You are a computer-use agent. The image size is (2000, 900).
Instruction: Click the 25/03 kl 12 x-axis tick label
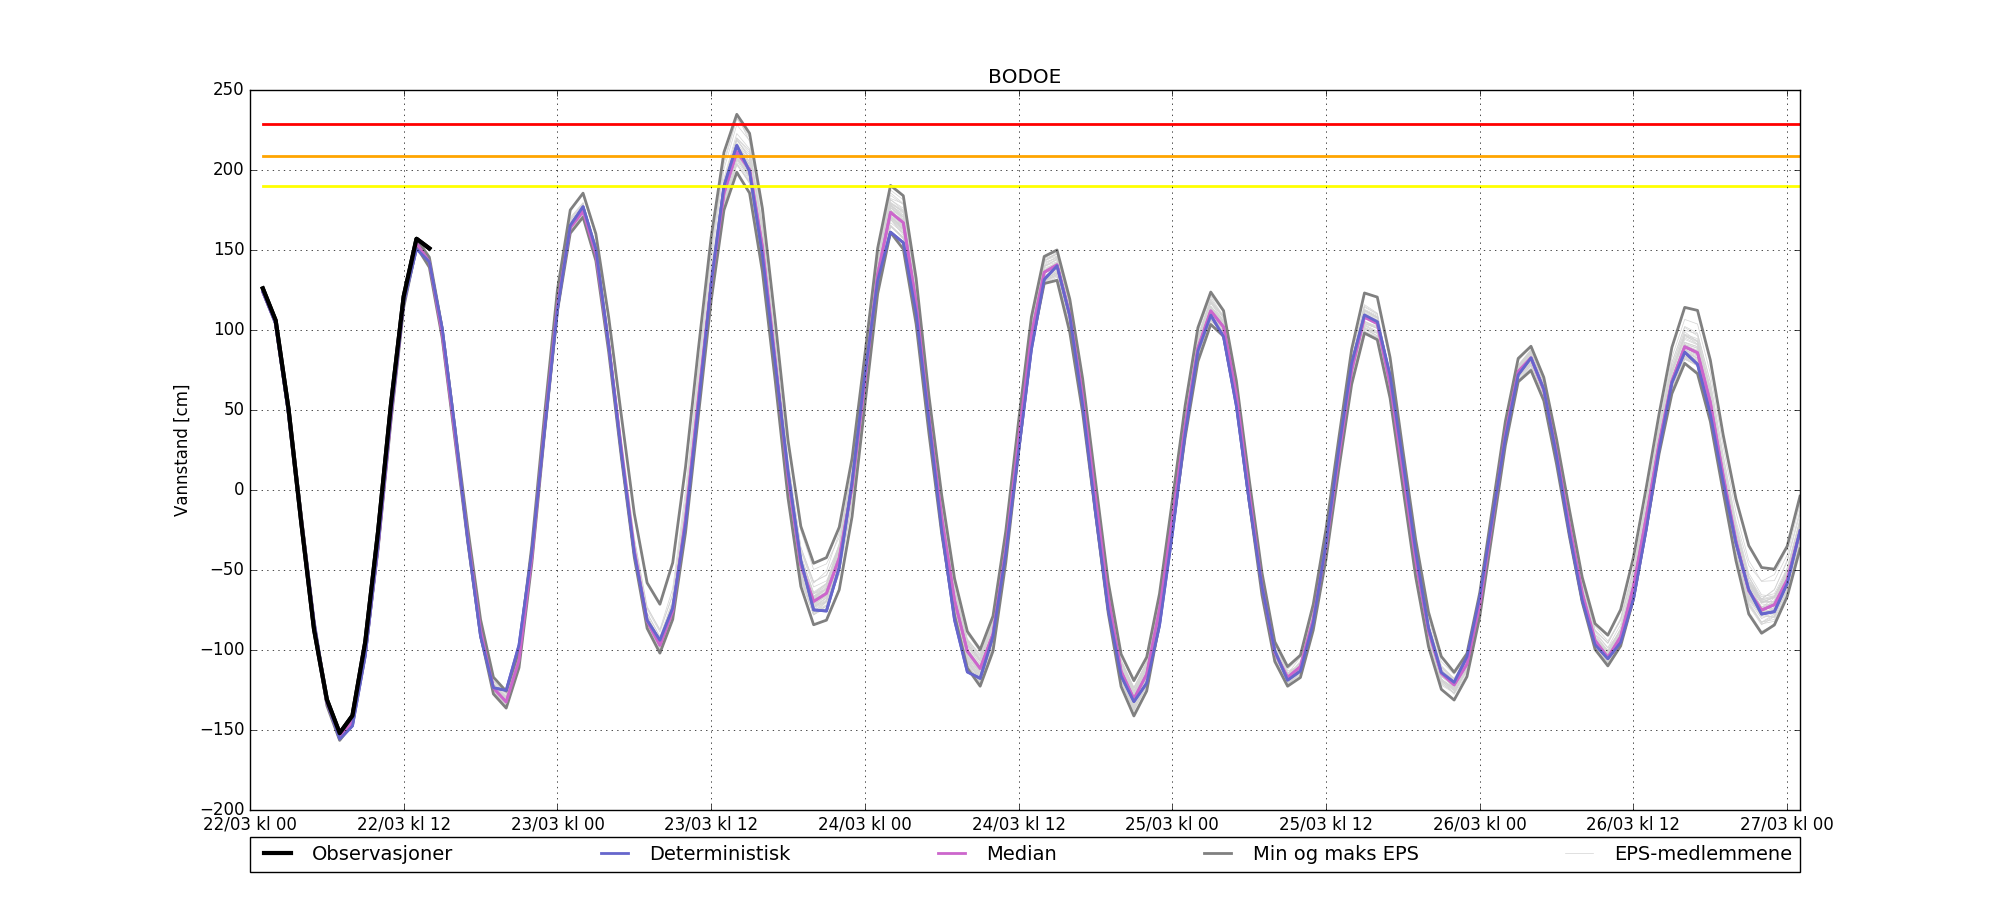[x=1326, y=825]
